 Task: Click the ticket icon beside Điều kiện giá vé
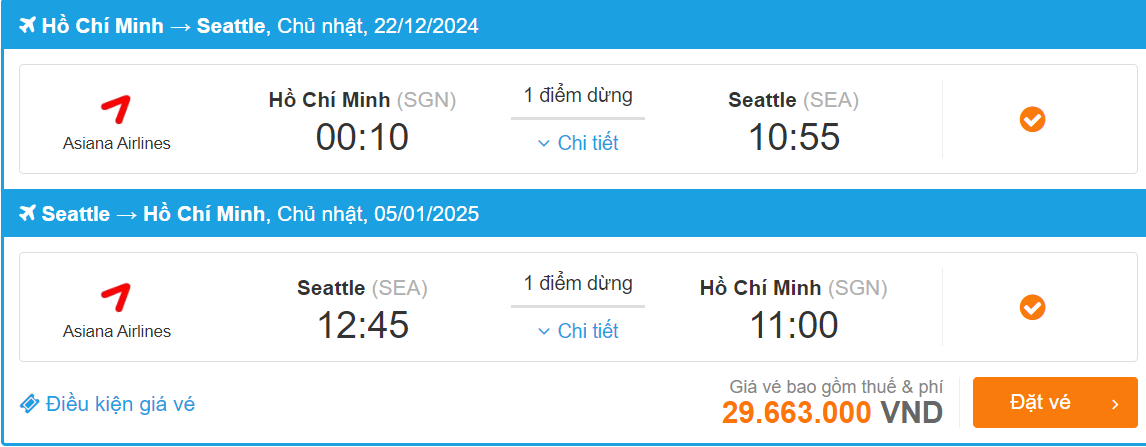30,404
